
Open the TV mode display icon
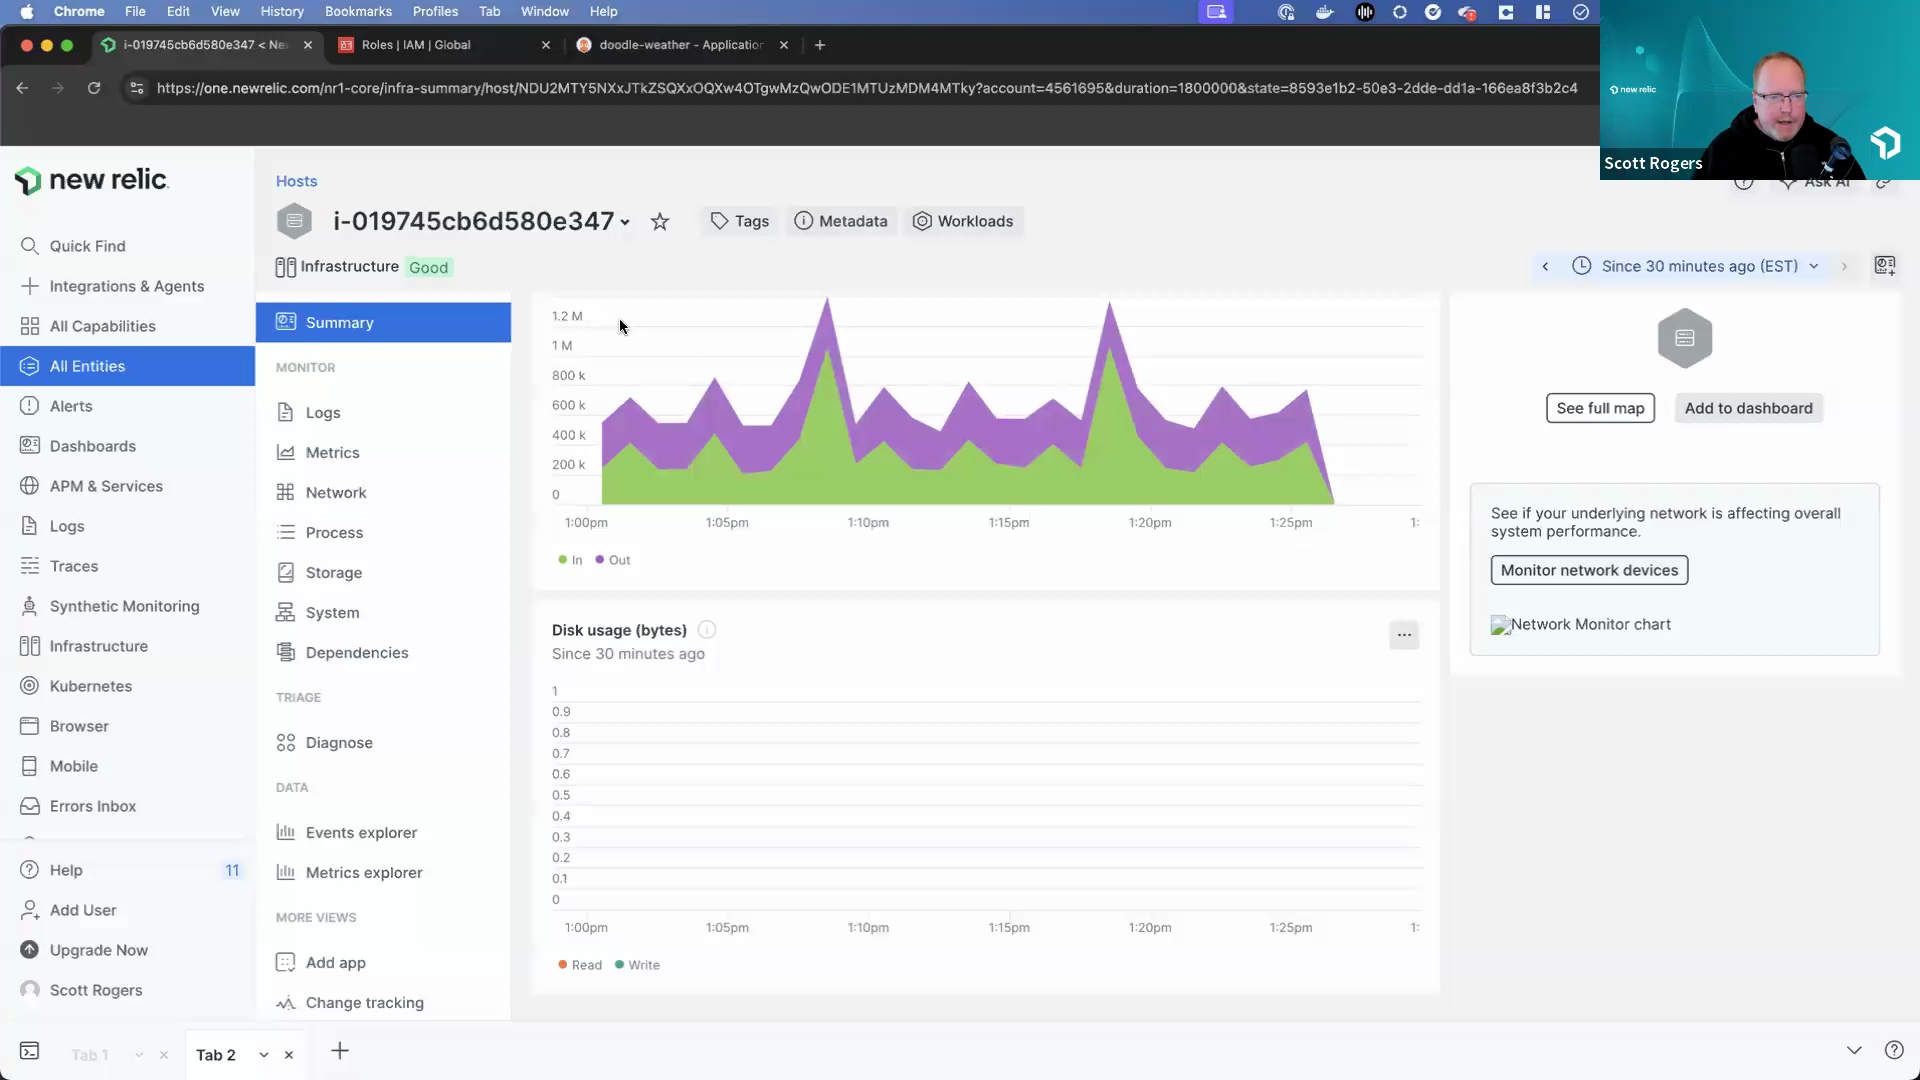click(x=1885, y=266)
